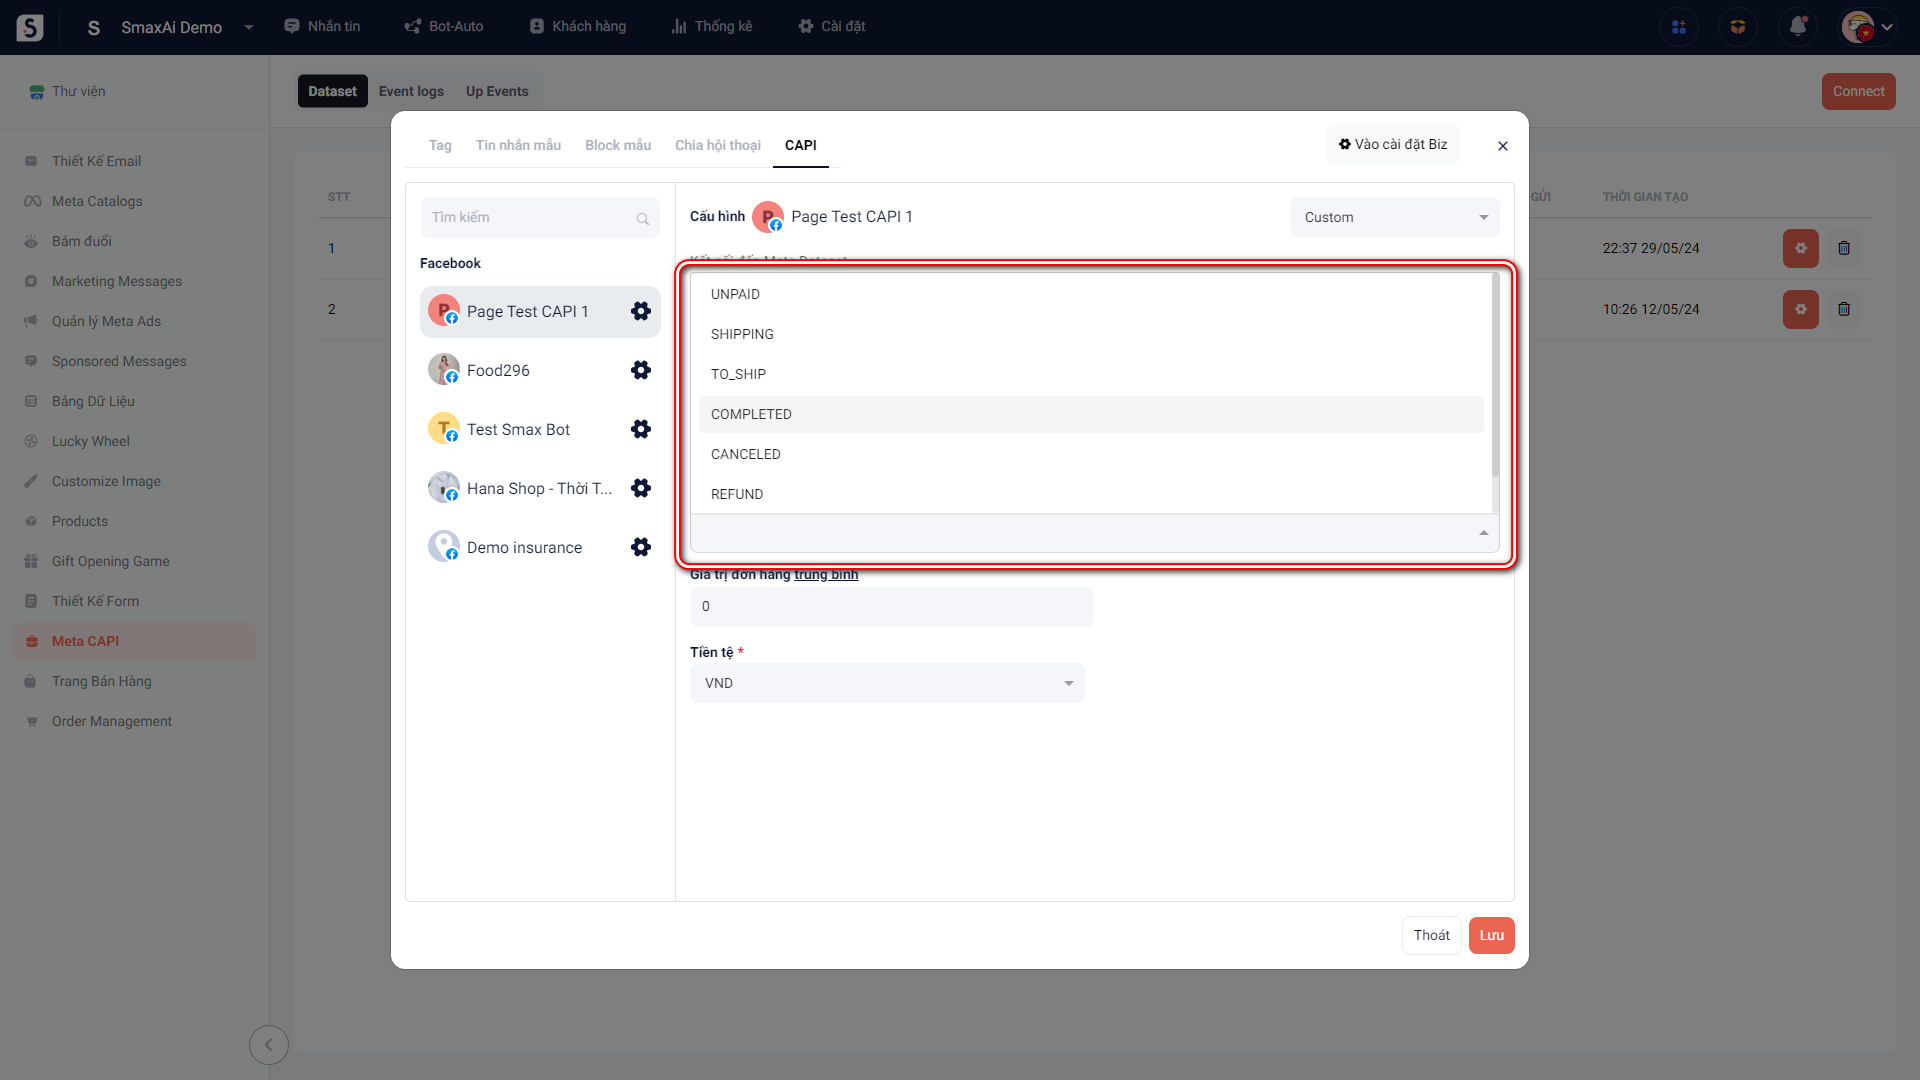The height and width of the screenshot is (1080, 1920).
Task: Open gear settings for Demo insurance
Action: pos(641,547)
